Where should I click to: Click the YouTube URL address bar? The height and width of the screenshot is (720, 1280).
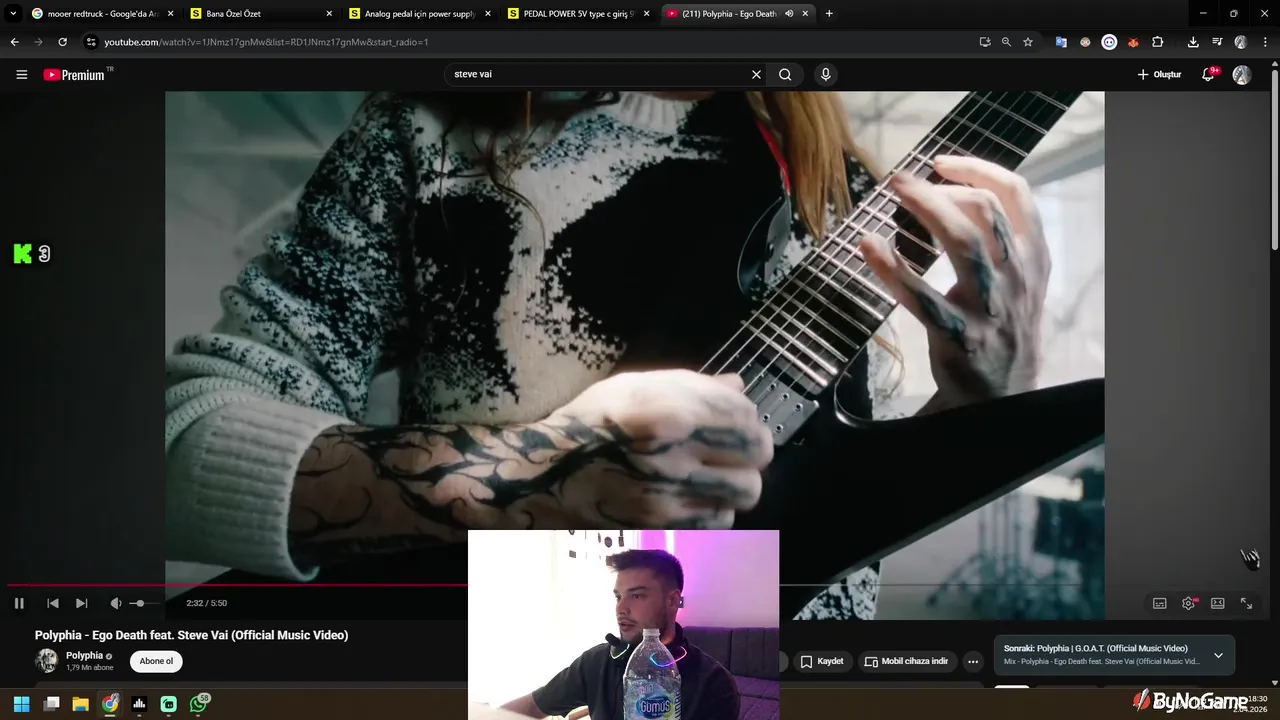pos(530,42)
